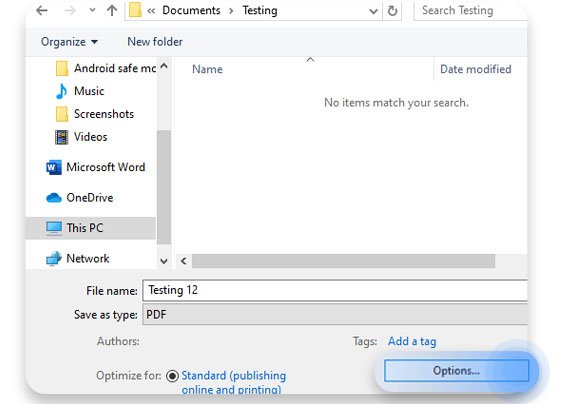Click the Videos film strip icon

pyautogui.click(x=62, y=137)
